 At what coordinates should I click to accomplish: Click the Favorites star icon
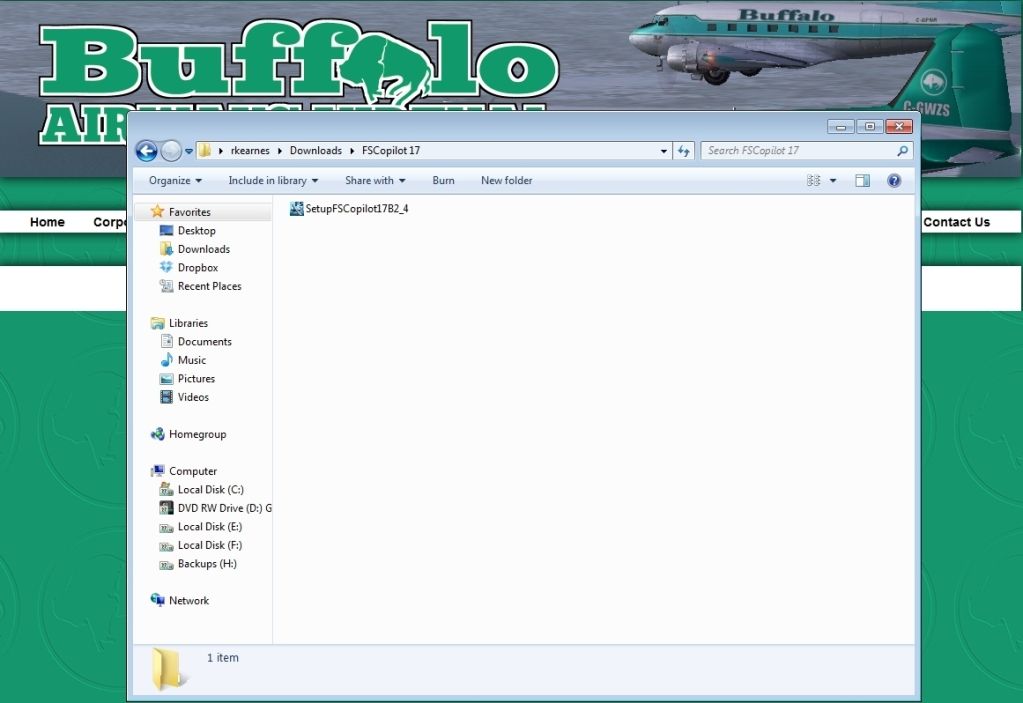(157, 211)
